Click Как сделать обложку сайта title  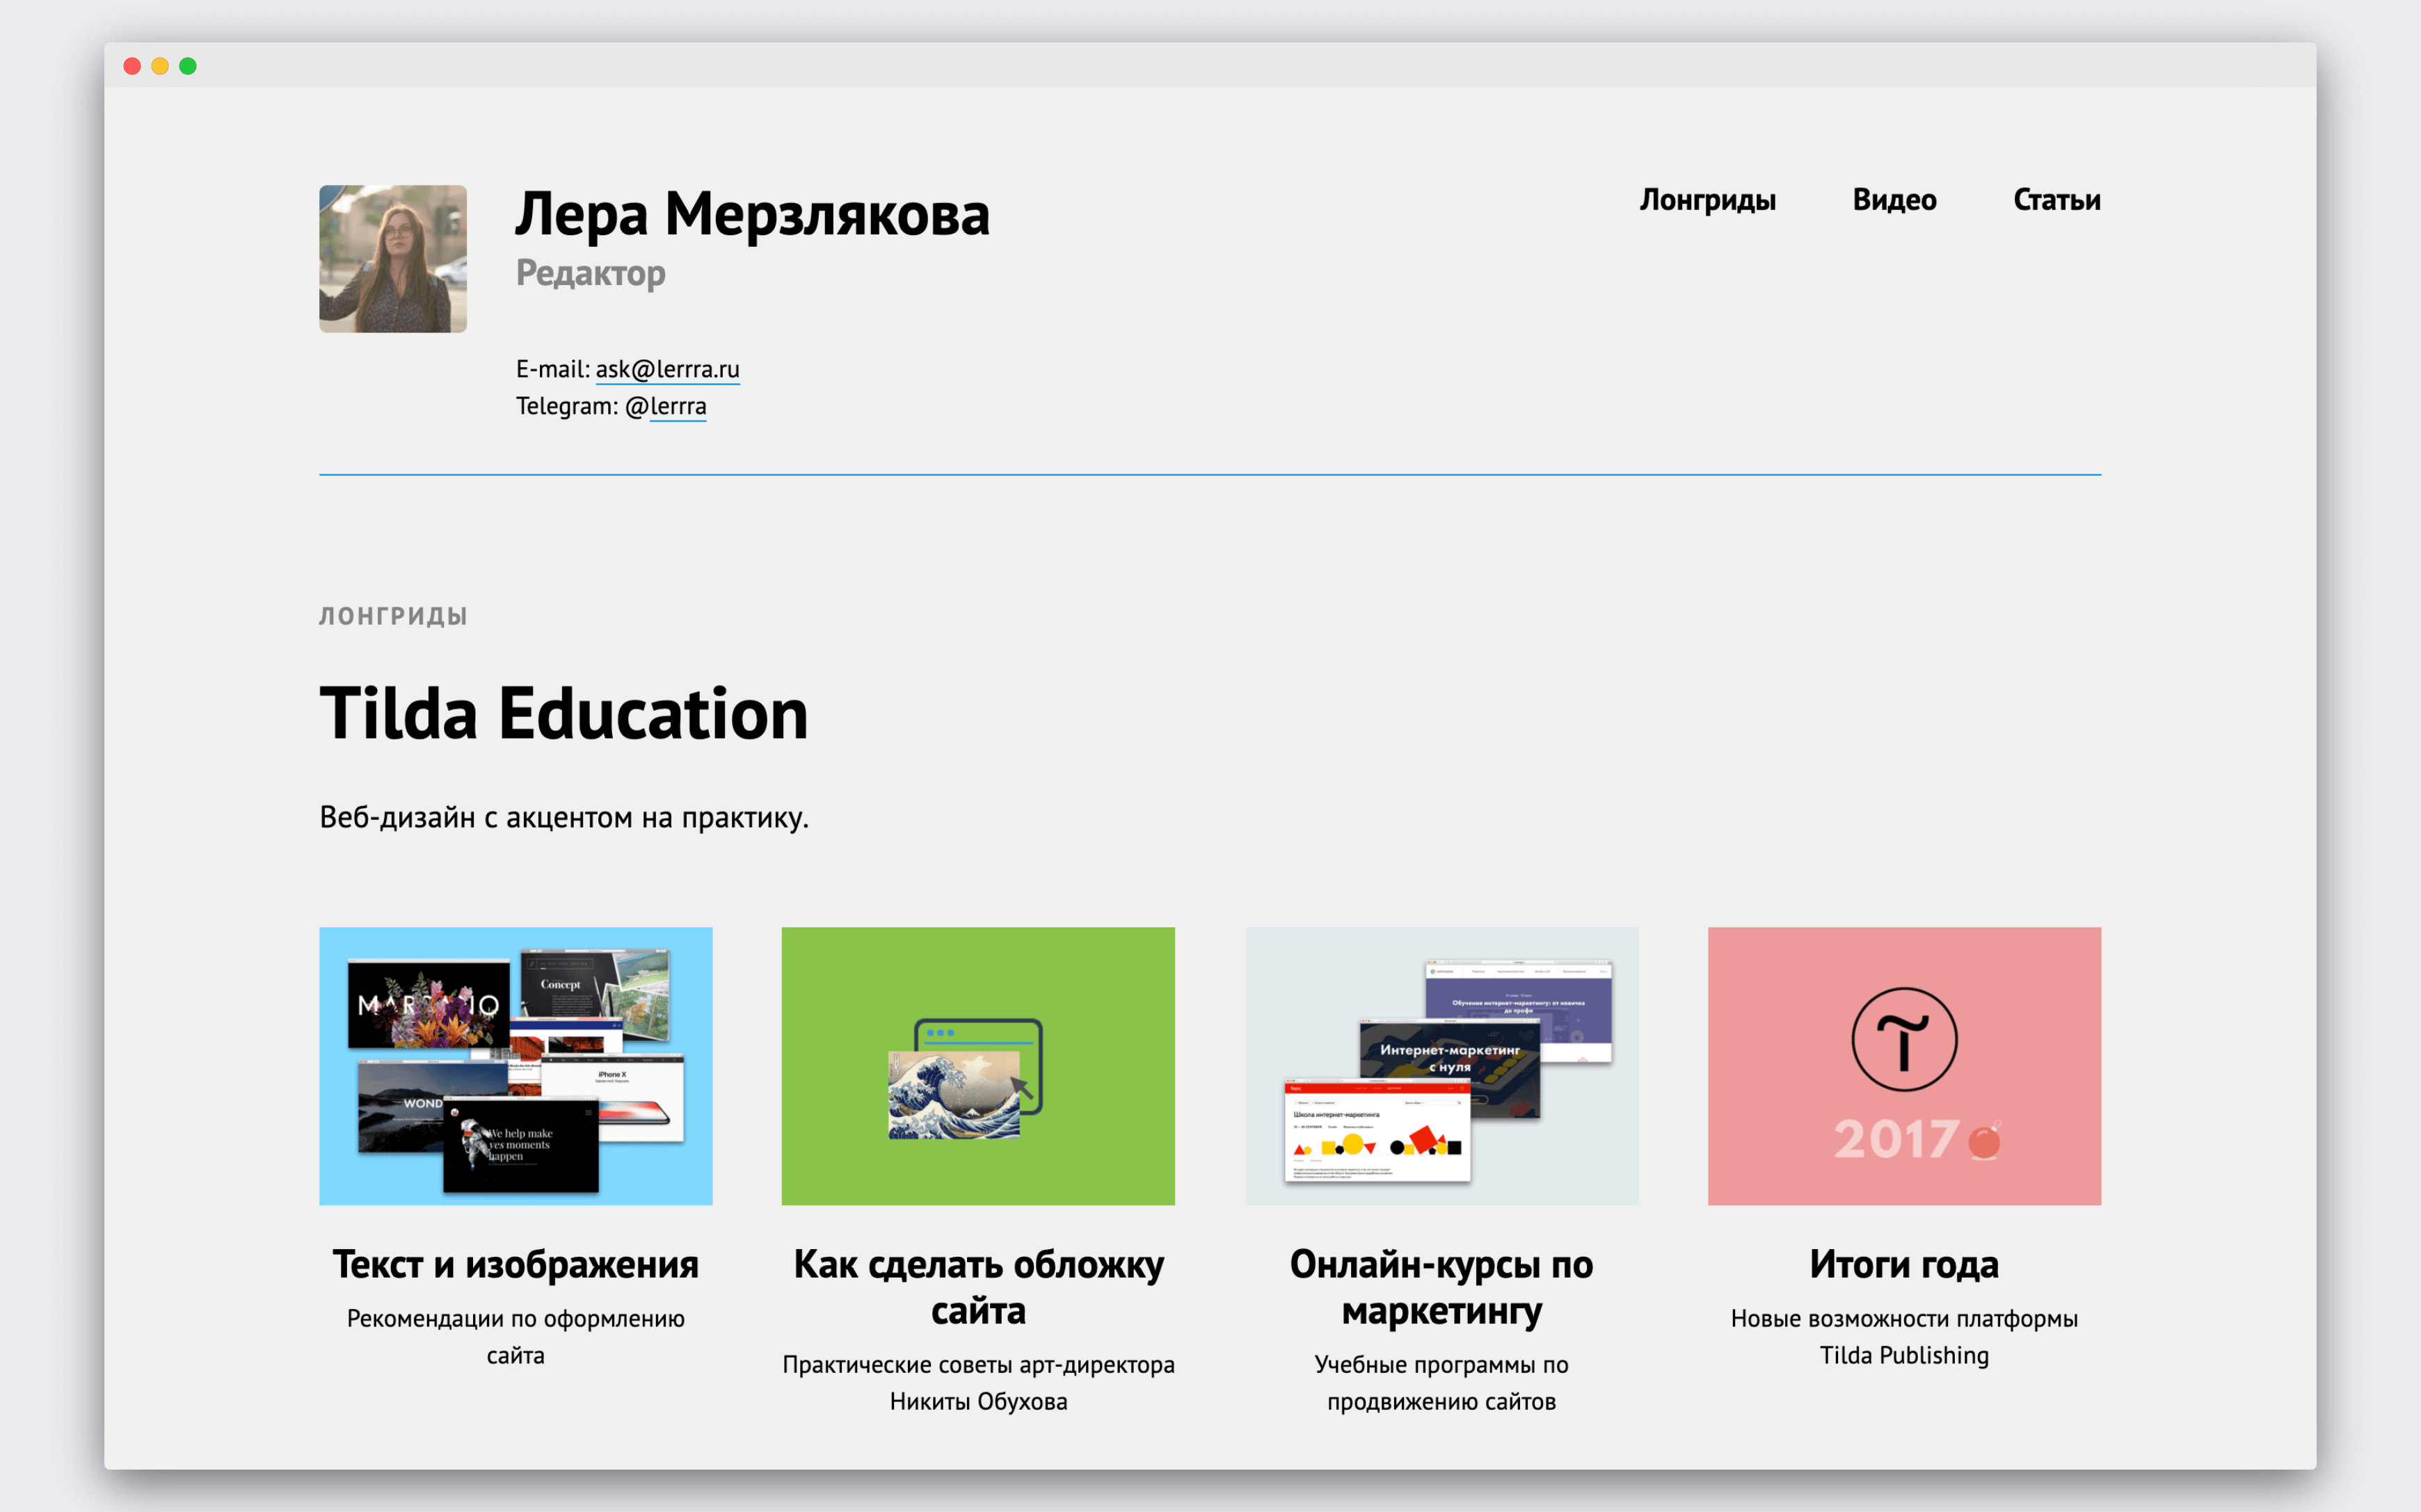(978, 1287)
